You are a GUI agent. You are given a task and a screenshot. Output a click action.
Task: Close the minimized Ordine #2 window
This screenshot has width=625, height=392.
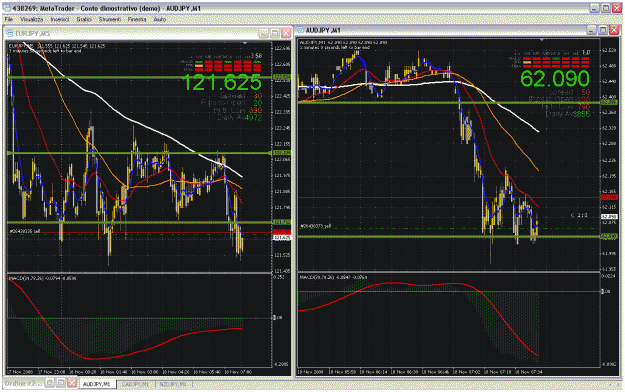72,383
